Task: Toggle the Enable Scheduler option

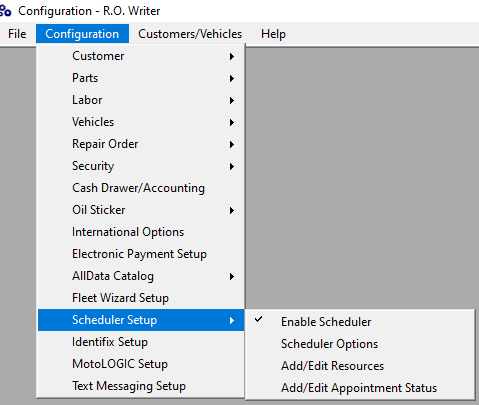Action: [360, 322]
